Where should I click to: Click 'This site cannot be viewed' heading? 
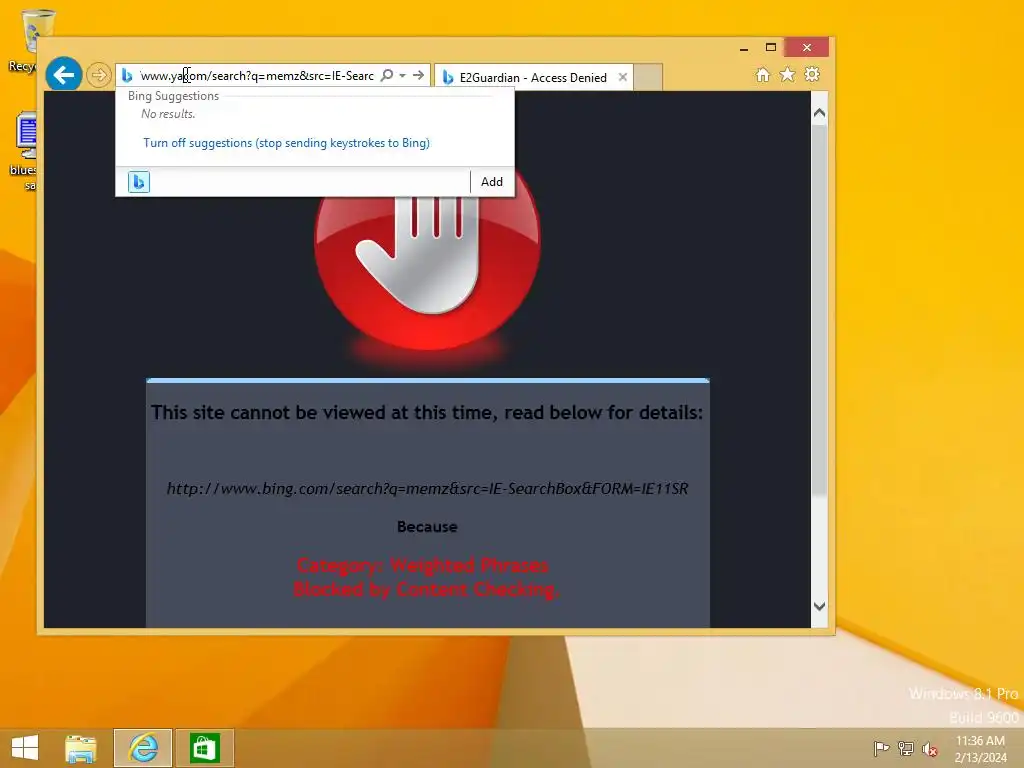pyautogui.click(x=427, y=413)
